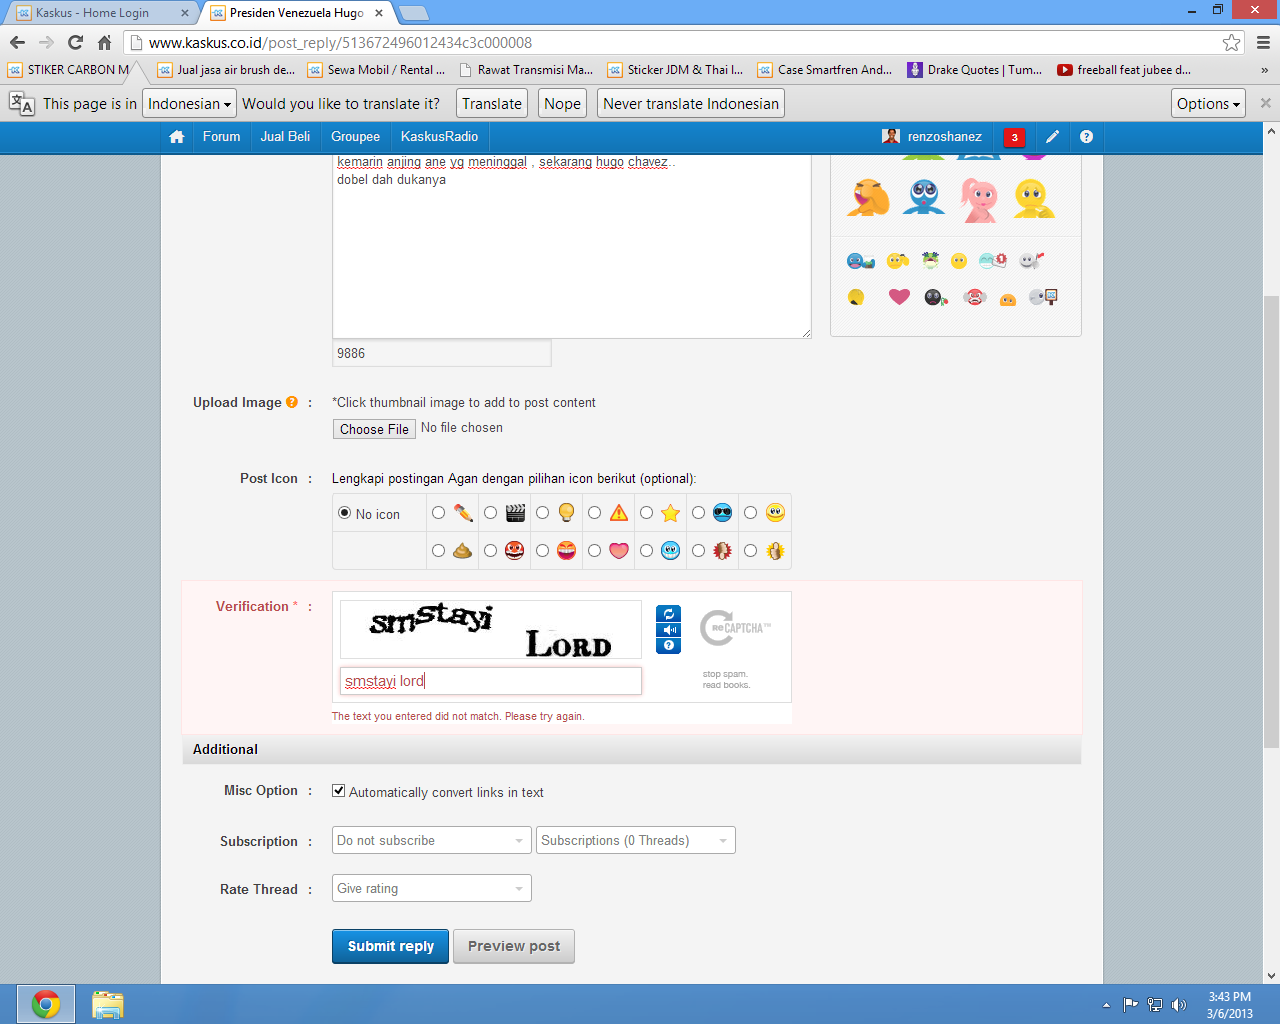Click the pencil create-post icon in navbar

click(1052, 137)
